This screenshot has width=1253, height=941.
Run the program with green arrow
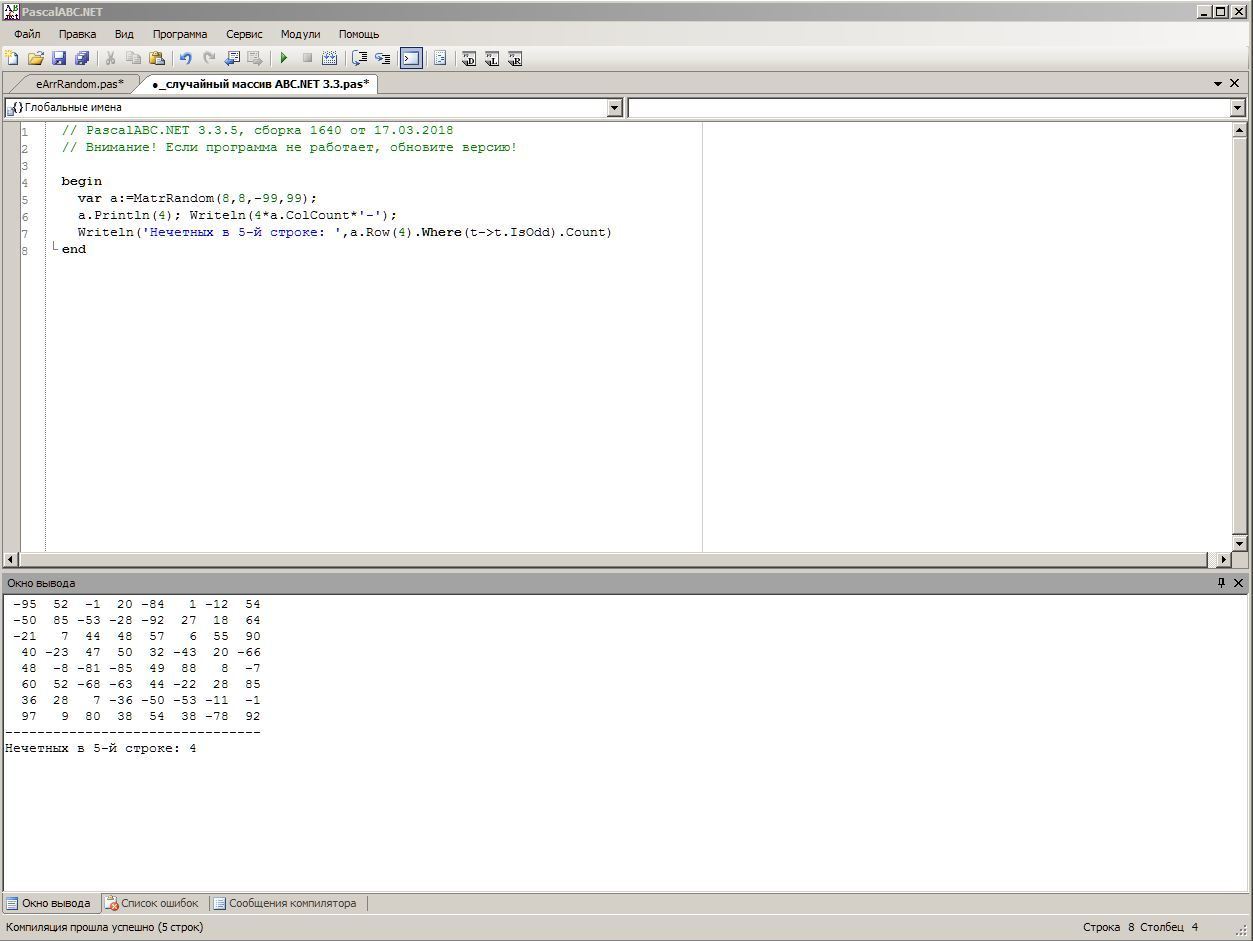coord(284,59)
